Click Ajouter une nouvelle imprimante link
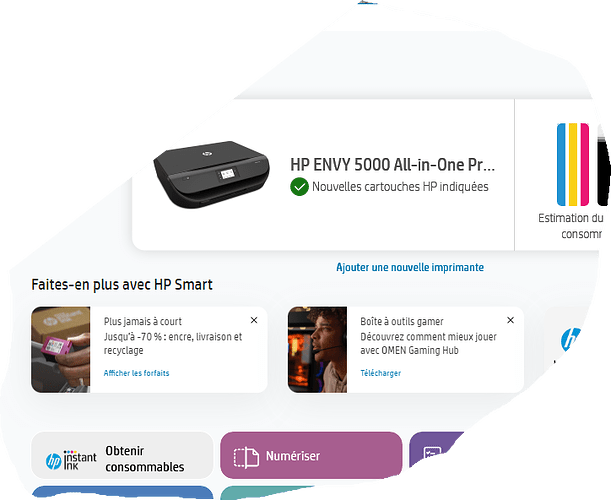Screen dimensions: 611x500 [x=410, y=267]
